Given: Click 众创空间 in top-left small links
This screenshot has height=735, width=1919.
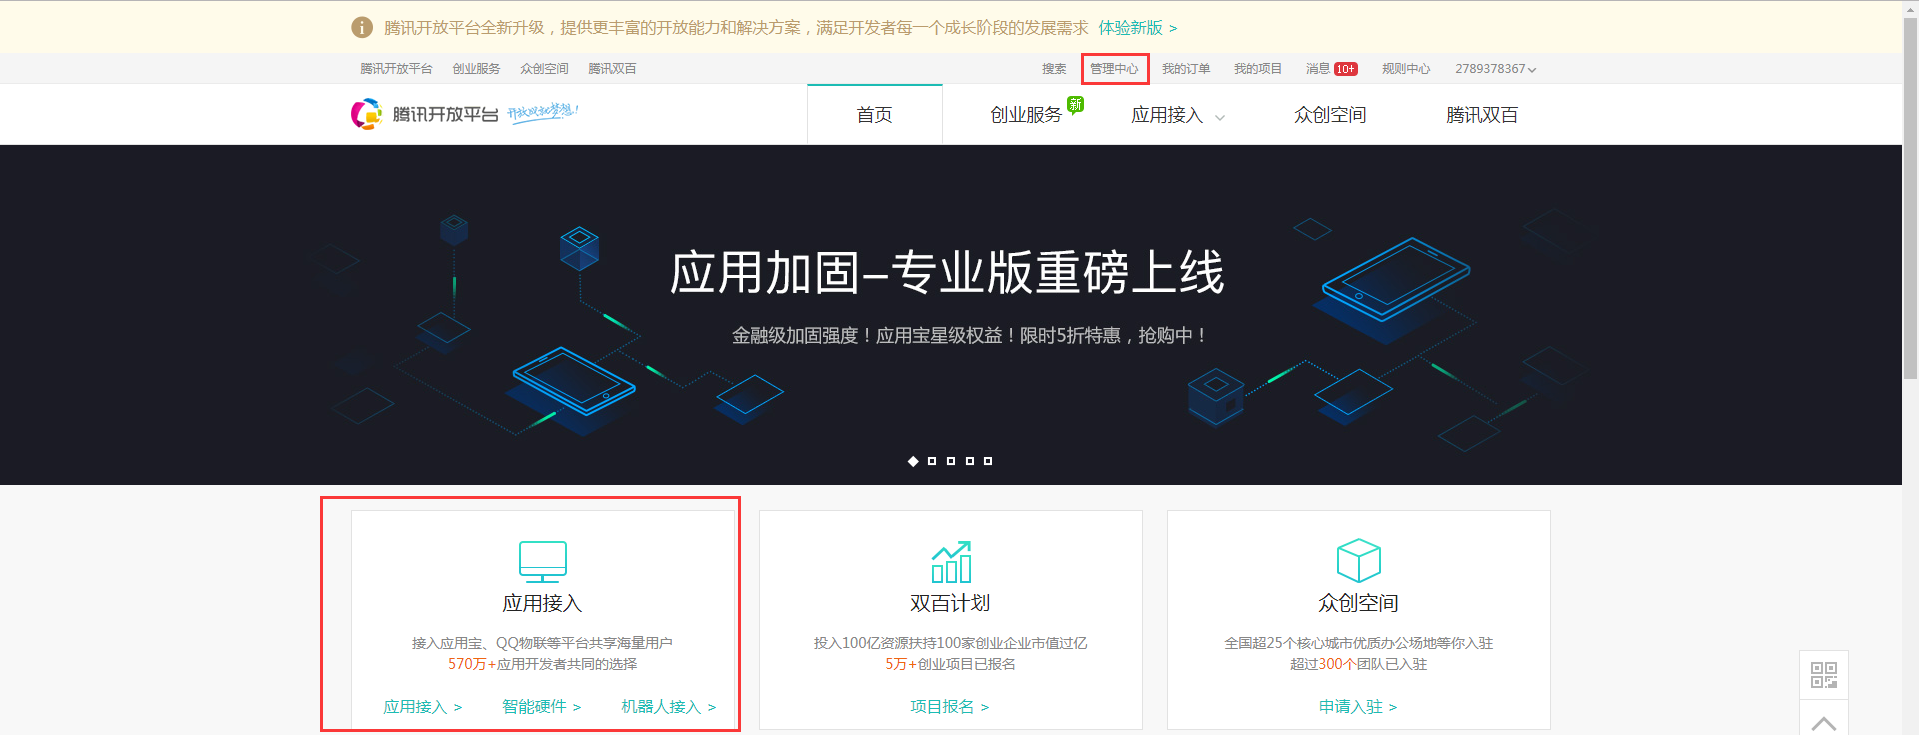Looking at the screenshot, I should point(544,69).
